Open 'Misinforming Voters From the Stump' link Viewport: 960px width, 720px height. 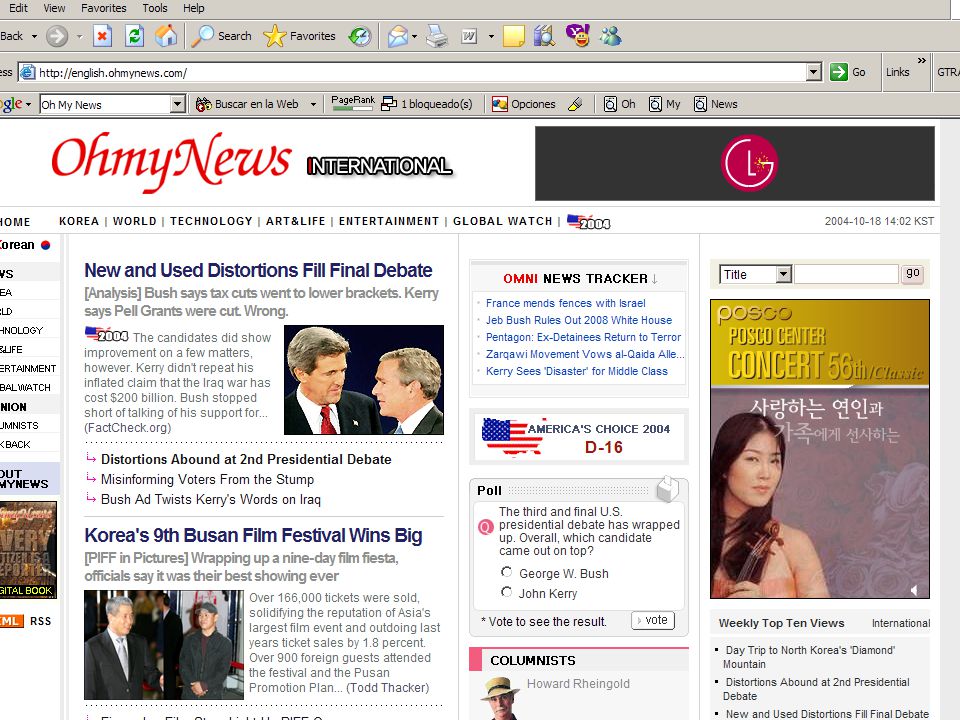208,479
